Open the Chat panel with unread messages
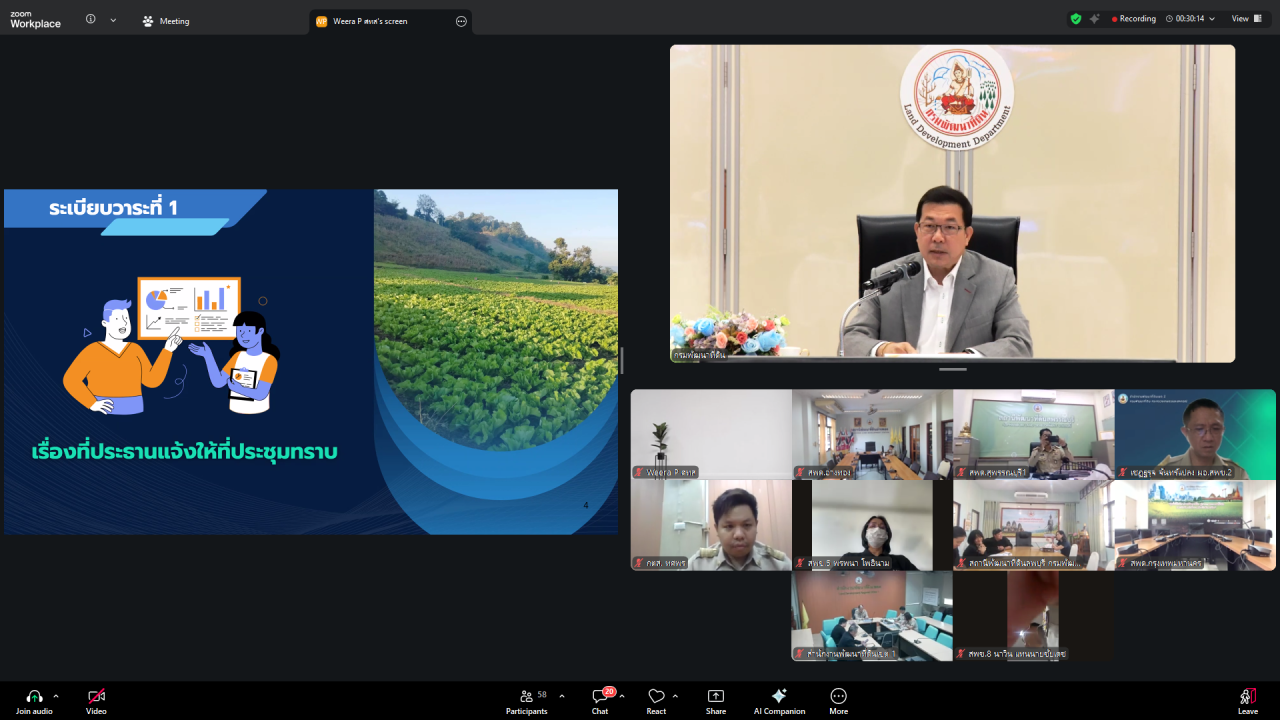1280x720 pixels. click(600, 696)
